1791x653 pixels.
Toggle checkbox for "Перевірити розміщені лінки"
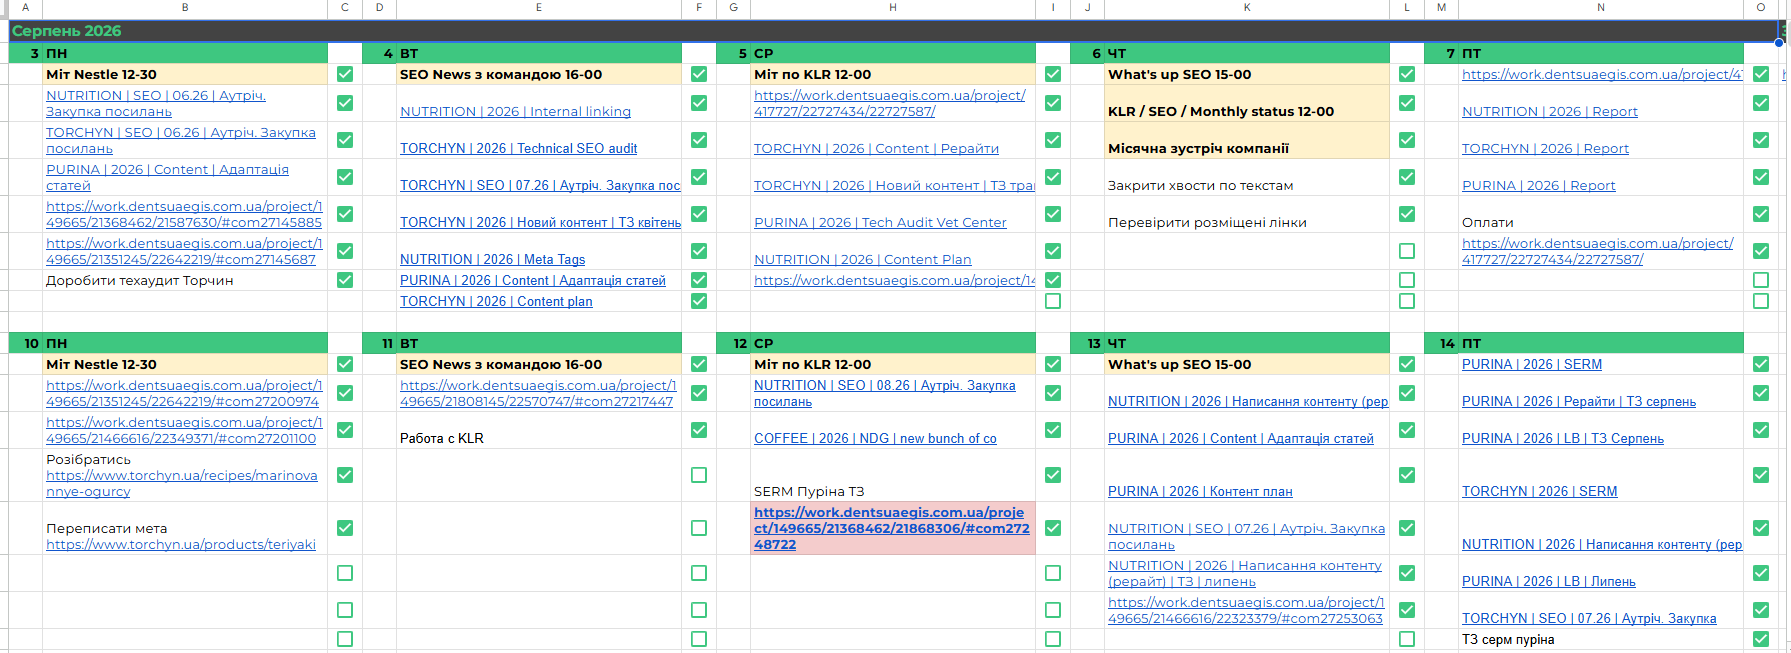(1407, 214)
